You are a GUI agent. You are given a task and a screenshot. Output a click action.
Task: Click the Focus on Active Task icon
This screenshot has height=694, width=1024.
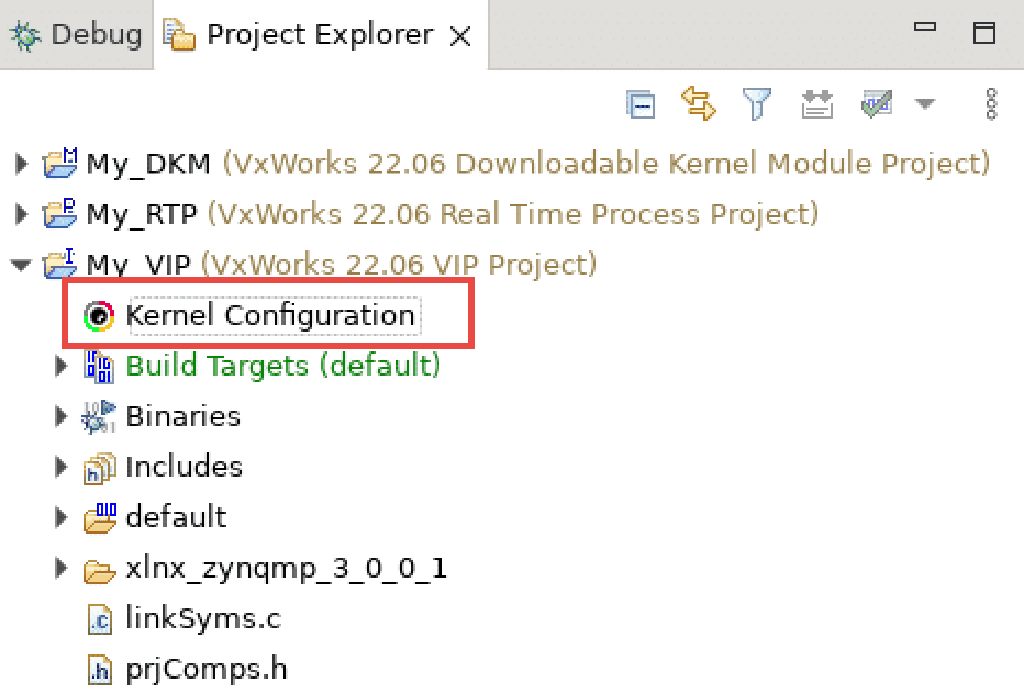pos(817,103)
